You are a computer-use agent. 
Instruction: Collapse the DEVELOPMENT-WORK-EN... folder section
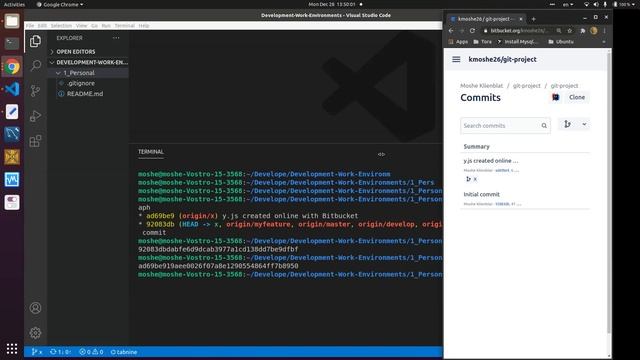[89, 62]
